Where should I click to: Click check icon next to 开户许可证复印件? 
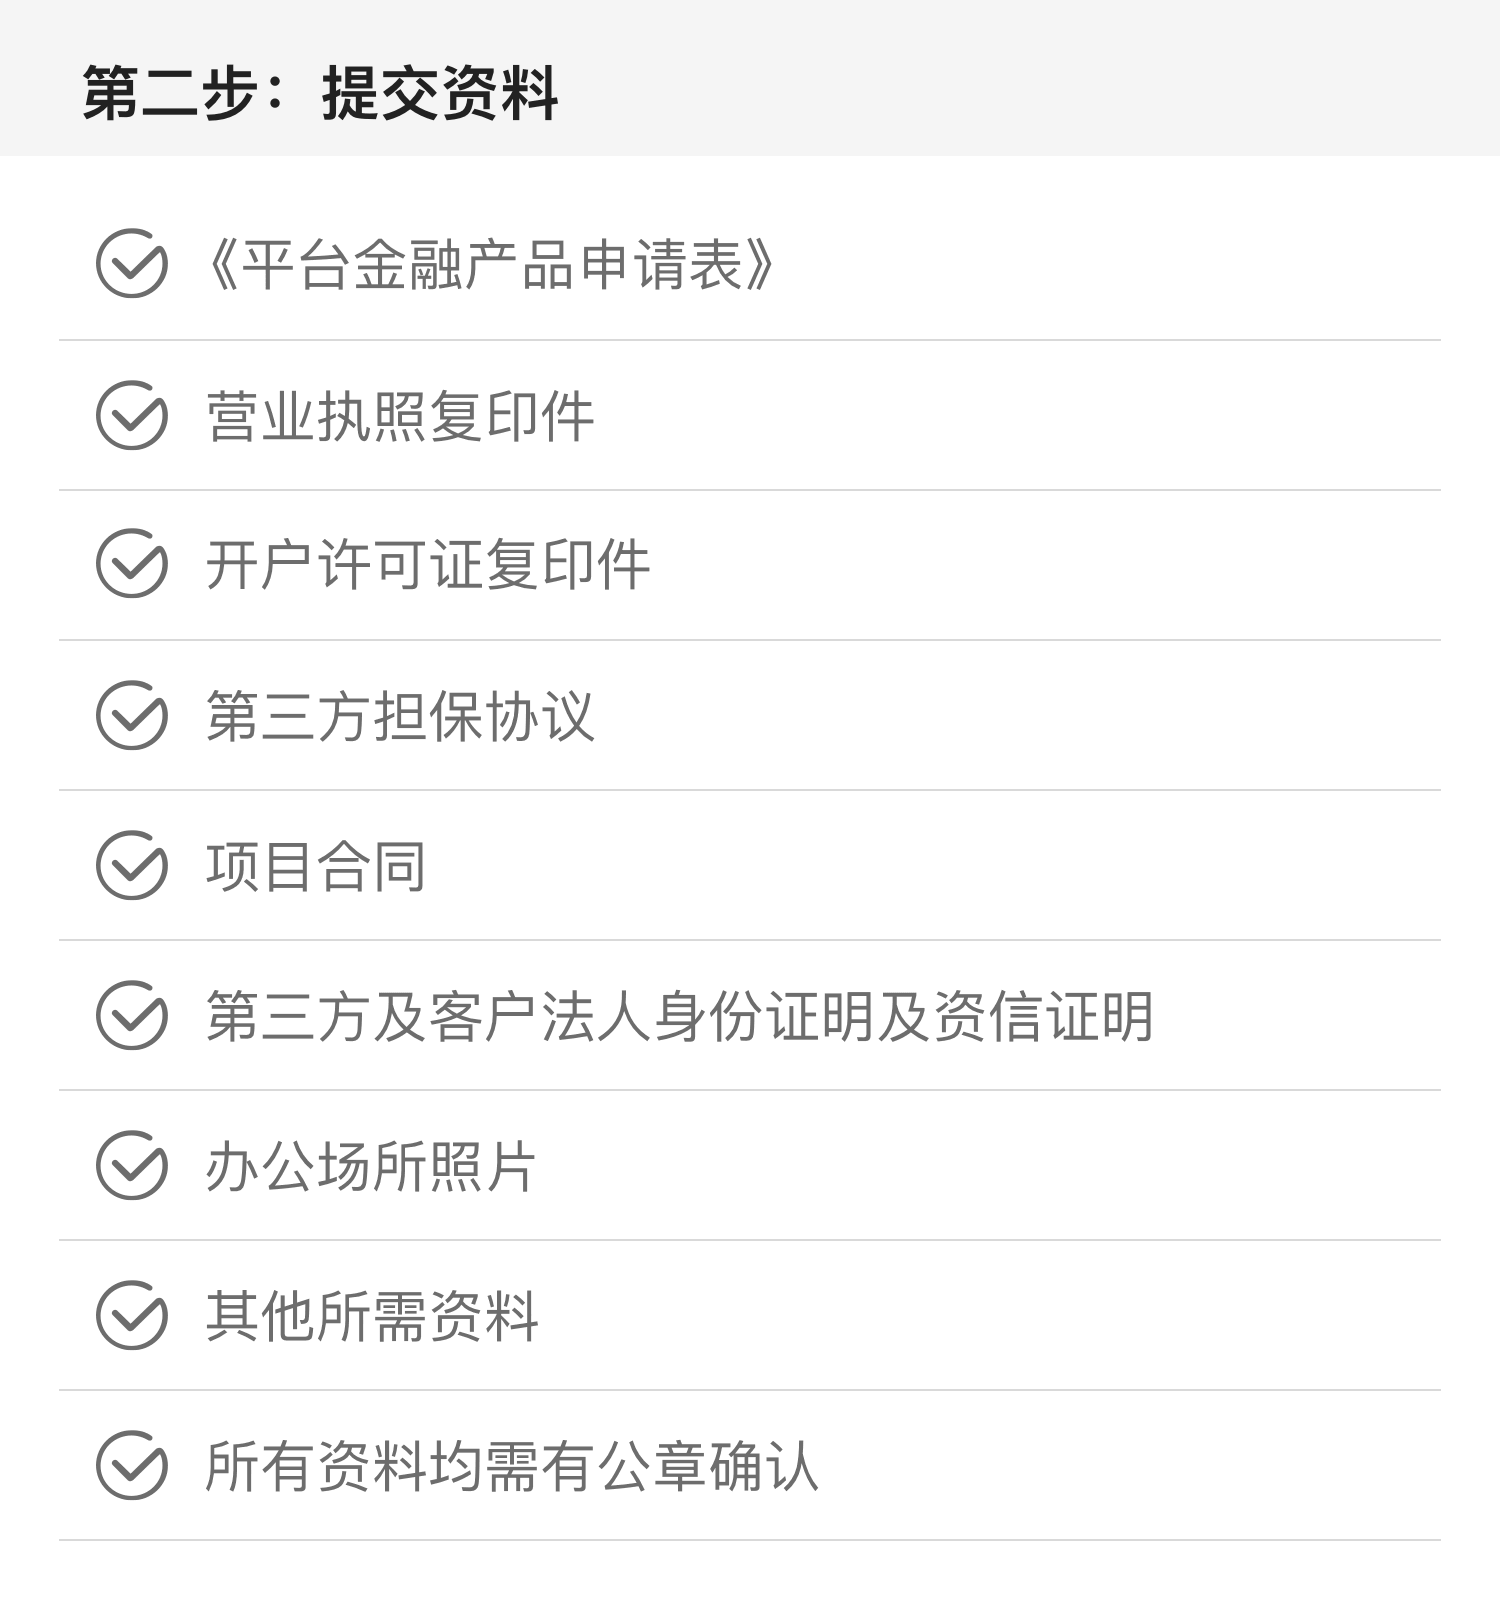click(x=131, y=565)
